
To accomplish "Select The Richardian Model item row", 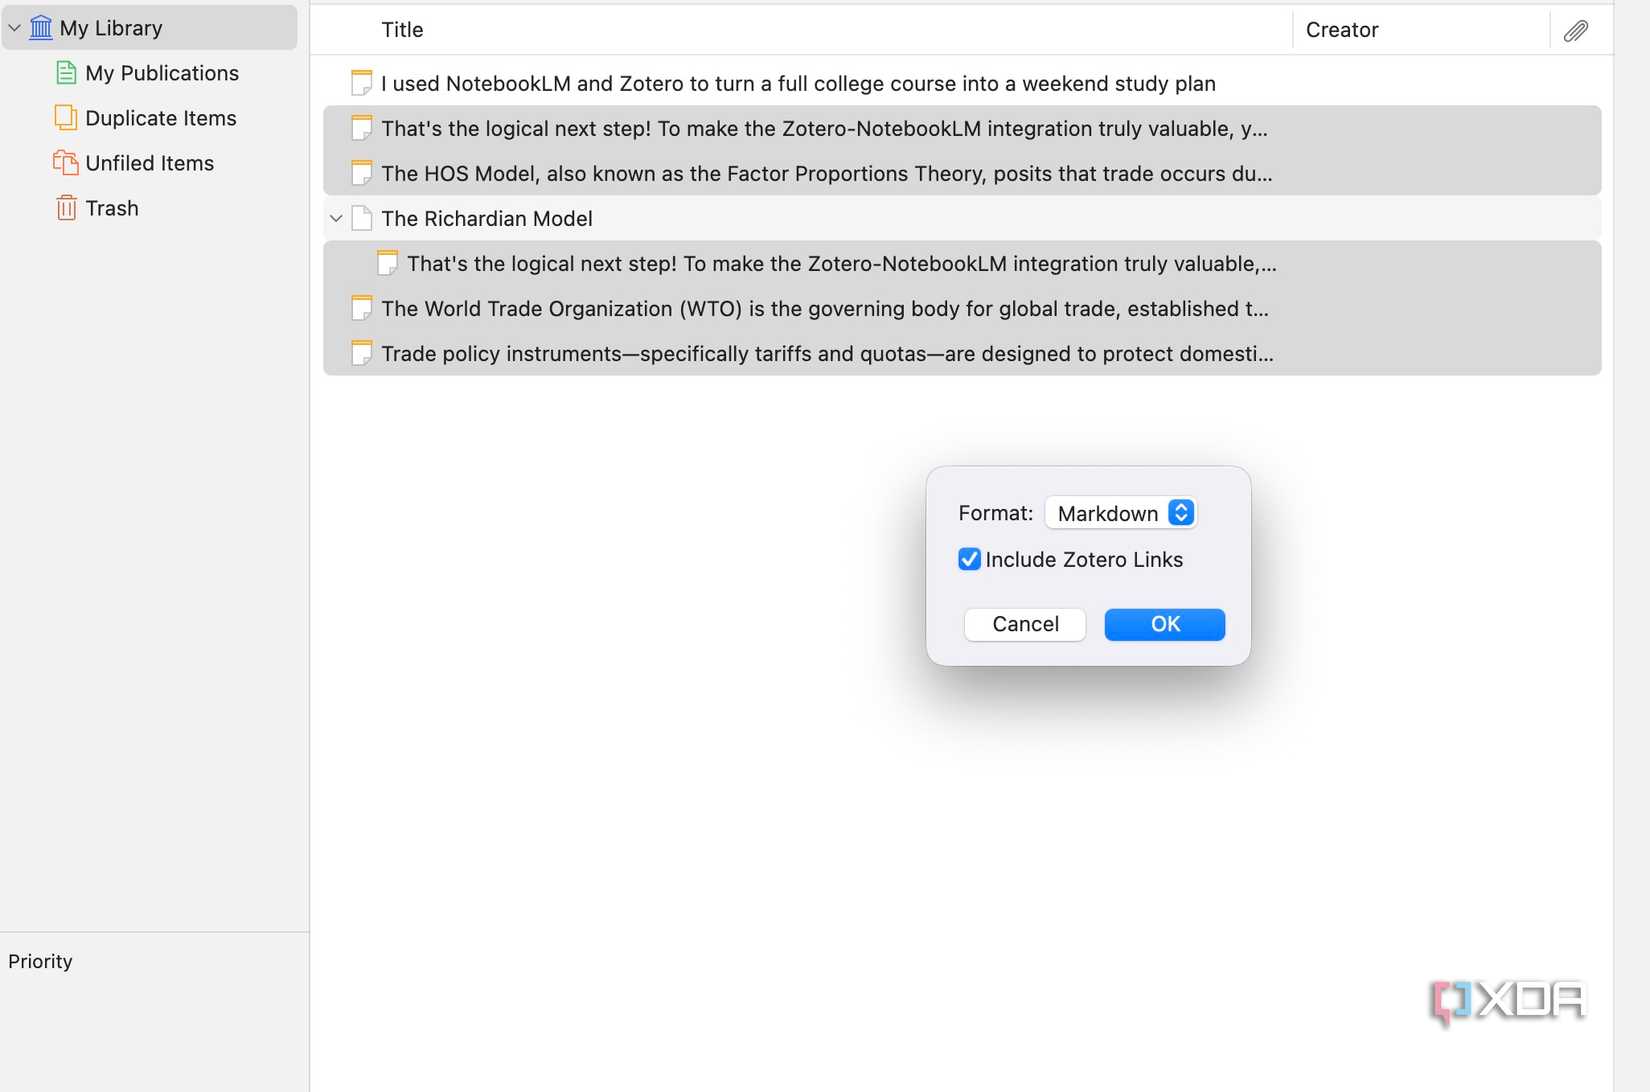I will coord(487,217).
